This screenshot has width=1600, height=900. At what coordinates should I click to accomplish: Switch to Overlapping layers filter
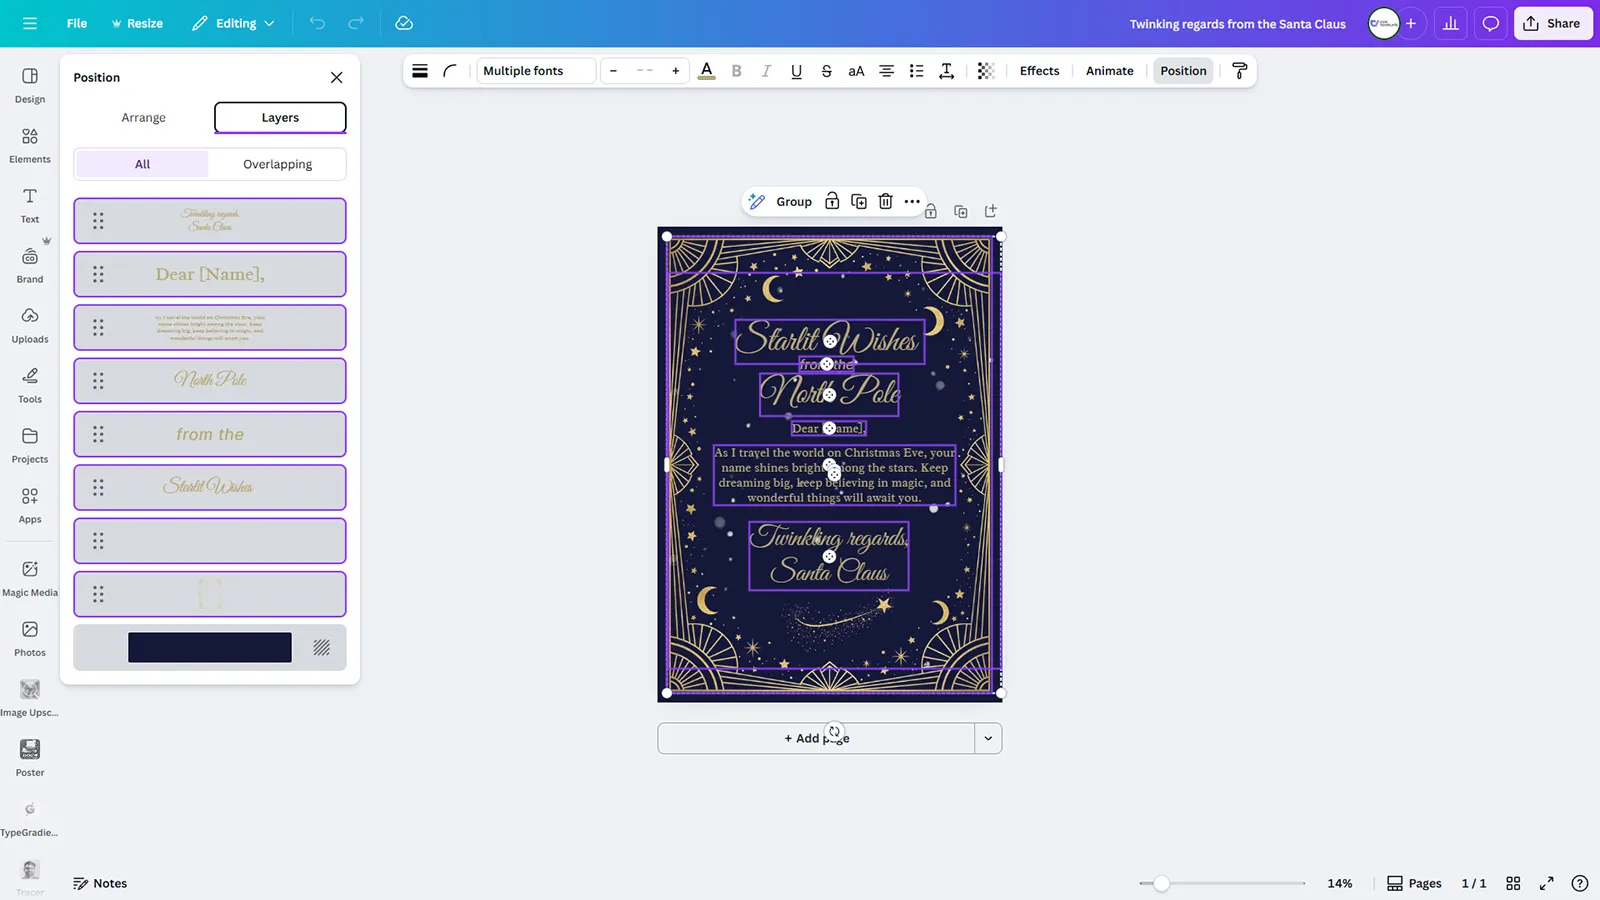click(277, 164)
